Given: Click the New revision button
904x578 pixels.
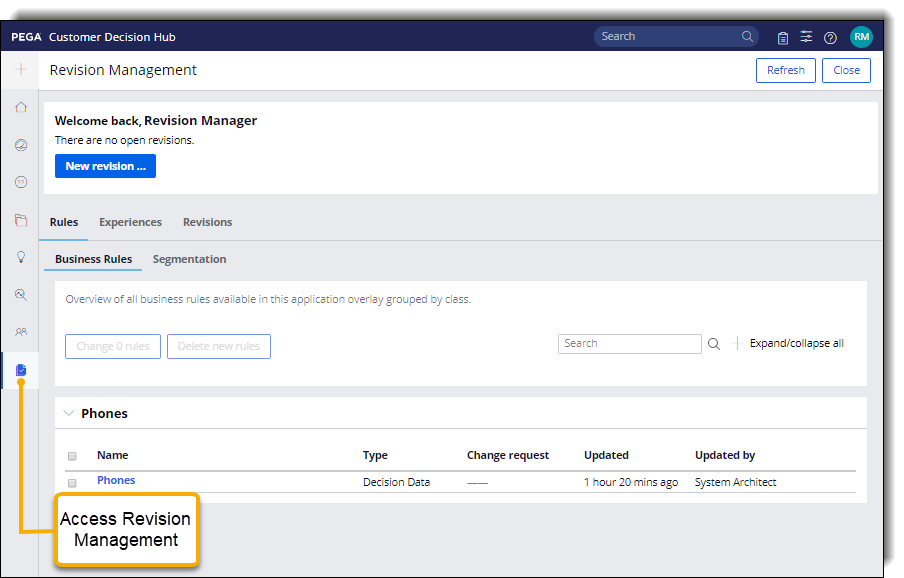Looking at the screenshot, I should click(x=105, y=166).
